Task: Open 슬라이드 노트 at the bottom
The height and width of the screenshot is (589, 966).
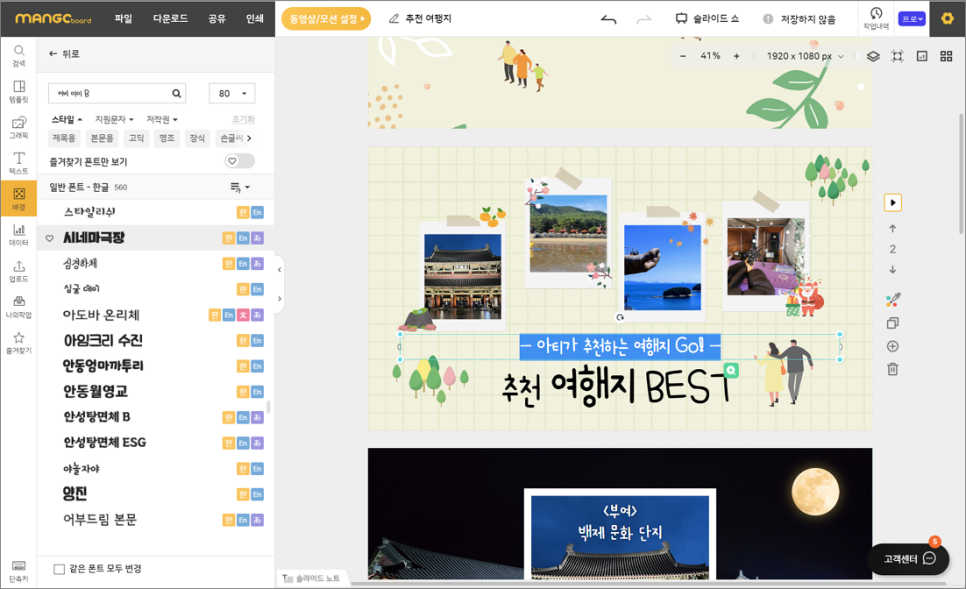Action: point(311,579)
